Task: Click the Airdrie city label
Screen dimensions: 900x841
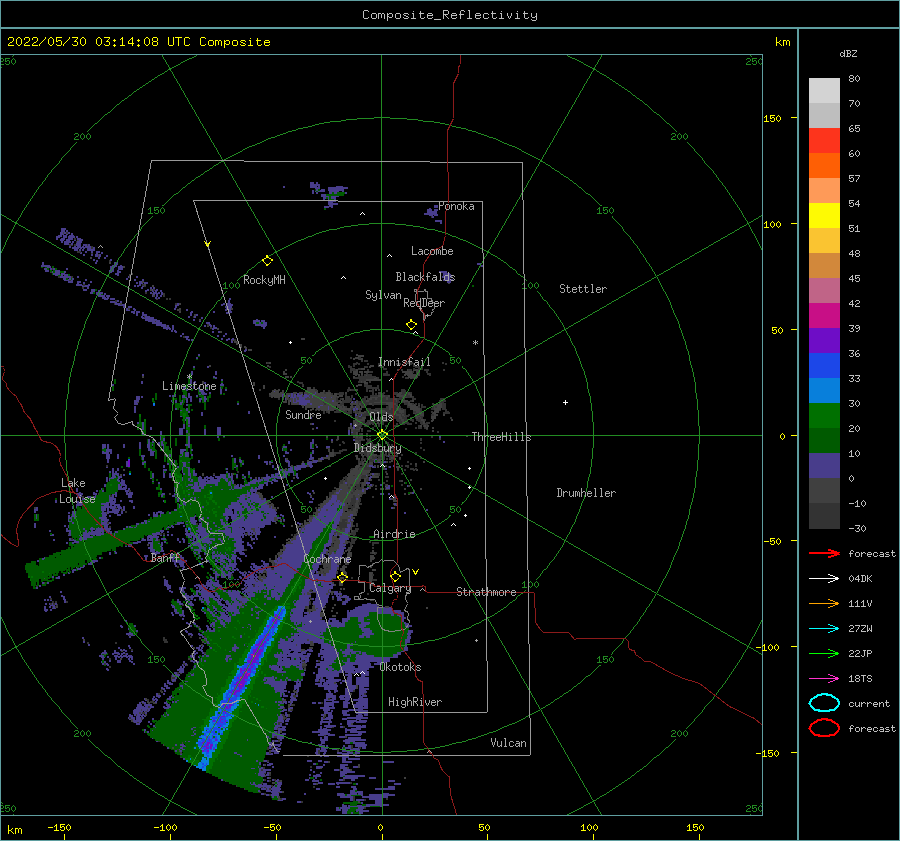Action: click(x=394, y=534)
